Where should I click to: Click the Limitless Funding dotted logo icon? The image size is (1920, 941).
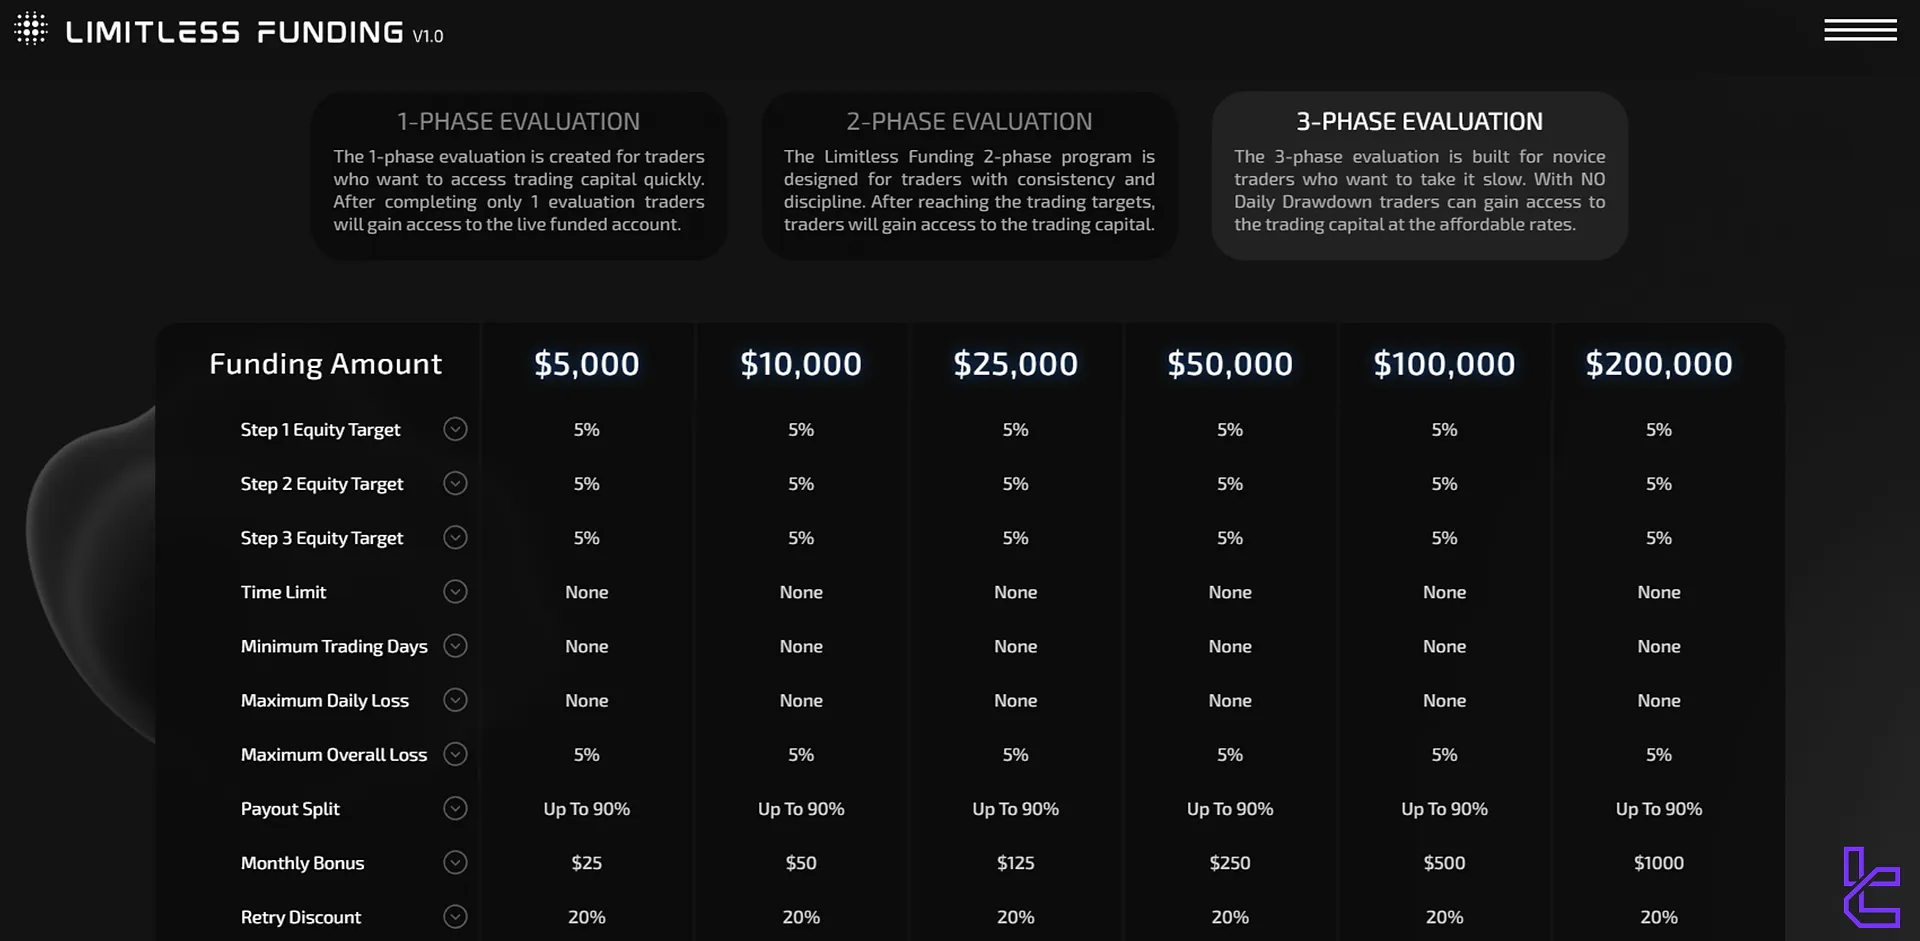click(x=31, y=29)
